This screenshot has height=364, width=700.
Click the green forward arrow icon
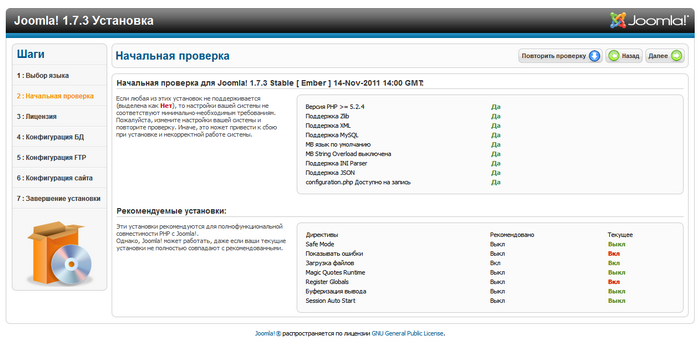pos(676,56)
